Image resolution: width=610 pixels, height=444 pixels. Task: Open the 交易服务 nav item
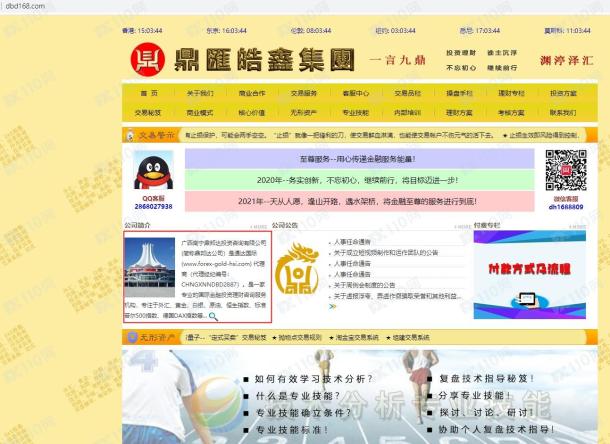[x=304, y=93]
